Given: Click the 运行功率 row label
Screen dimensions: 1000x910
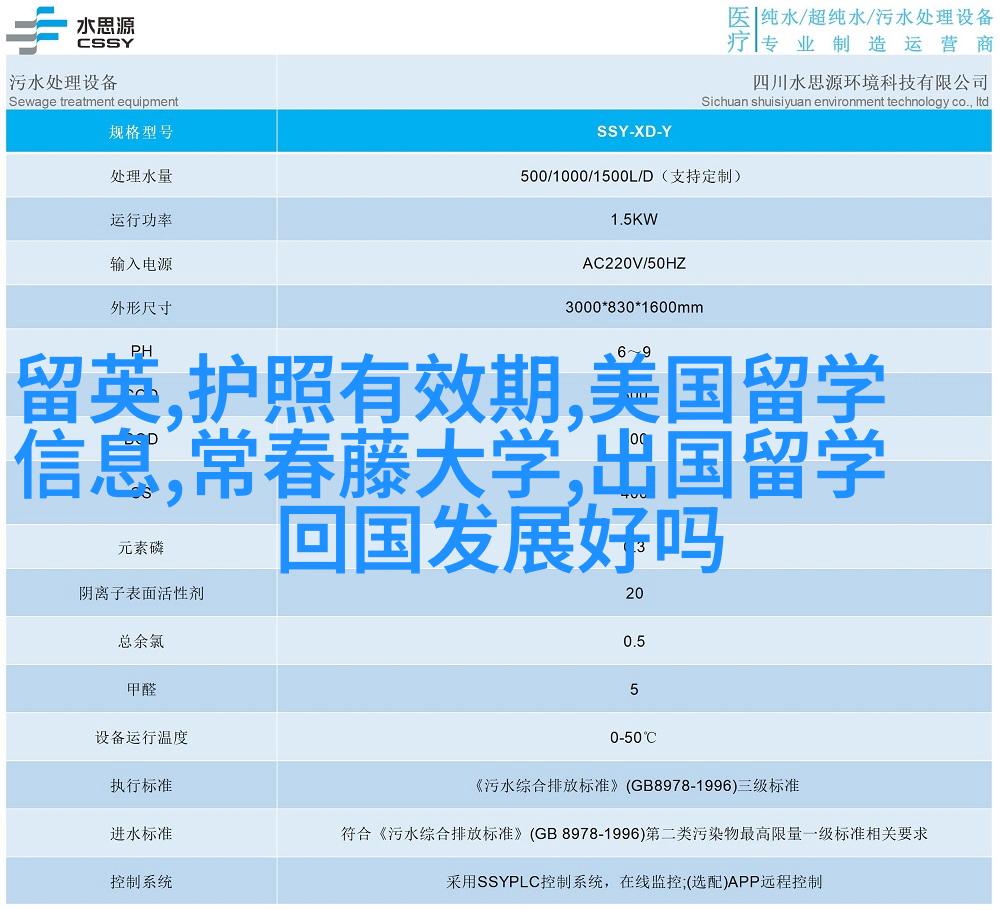Looking at the screenshot, I should pos(141,220).
